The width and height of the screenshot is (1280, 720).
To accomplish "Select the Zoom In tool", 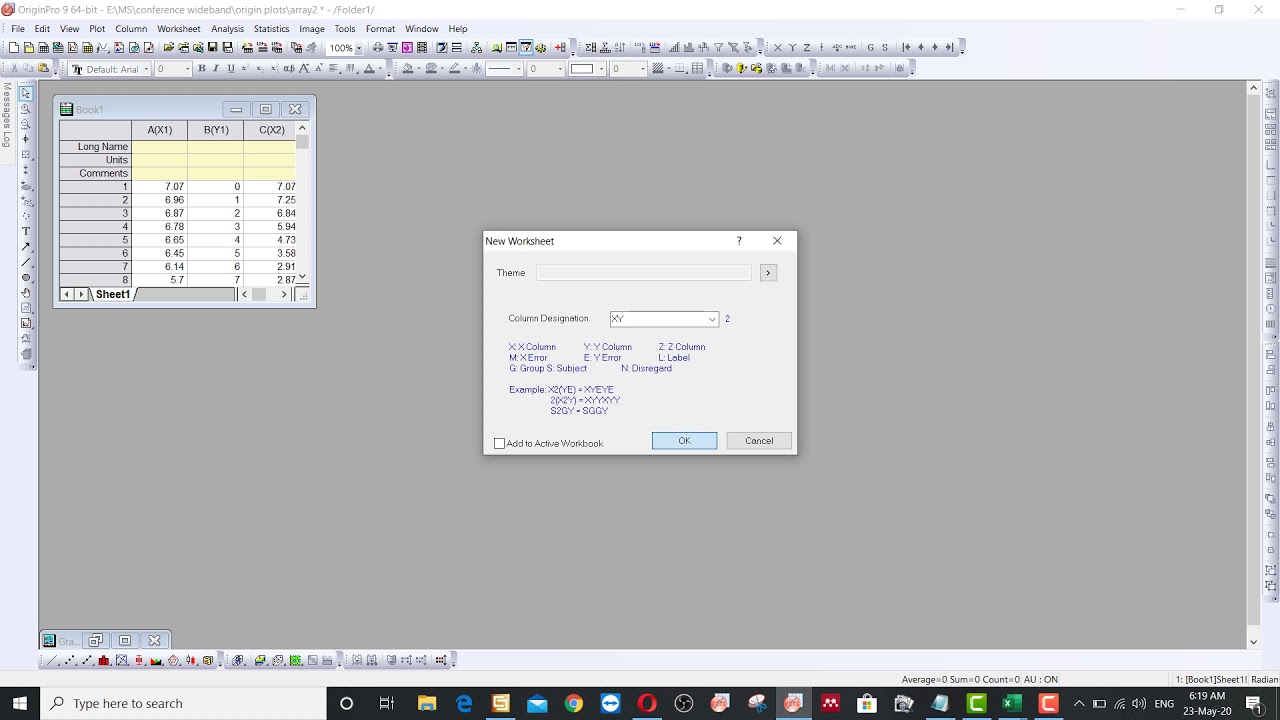I will pyautogui.click(x=26, y=109).
